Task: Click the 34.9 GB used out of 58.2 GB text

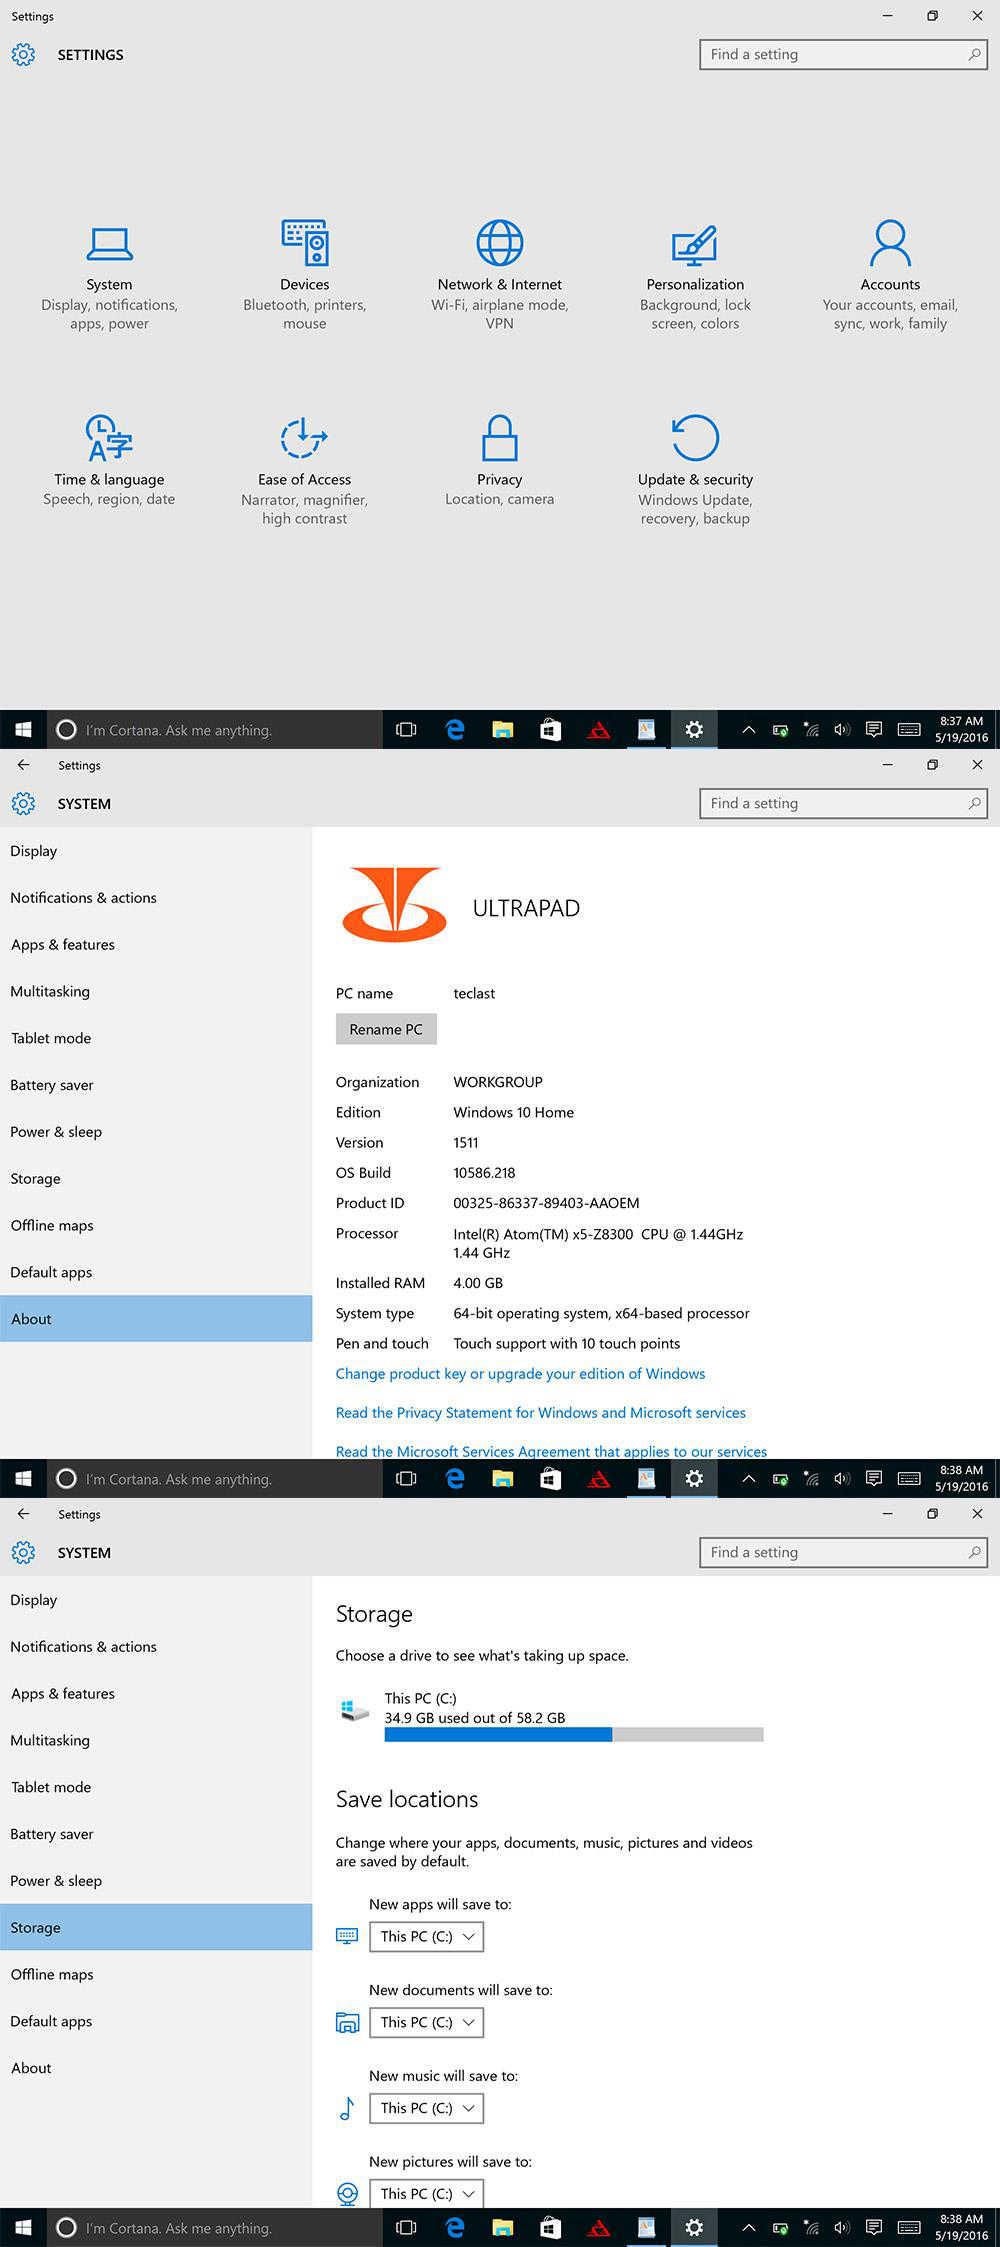Action: [475, 1718]
